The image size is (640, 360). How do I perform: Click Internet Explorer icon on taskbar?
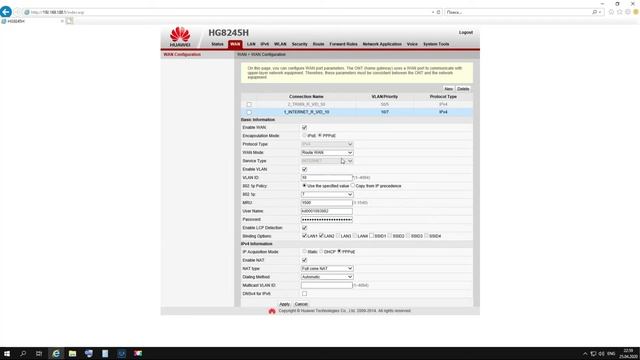(x=56, y=353)
